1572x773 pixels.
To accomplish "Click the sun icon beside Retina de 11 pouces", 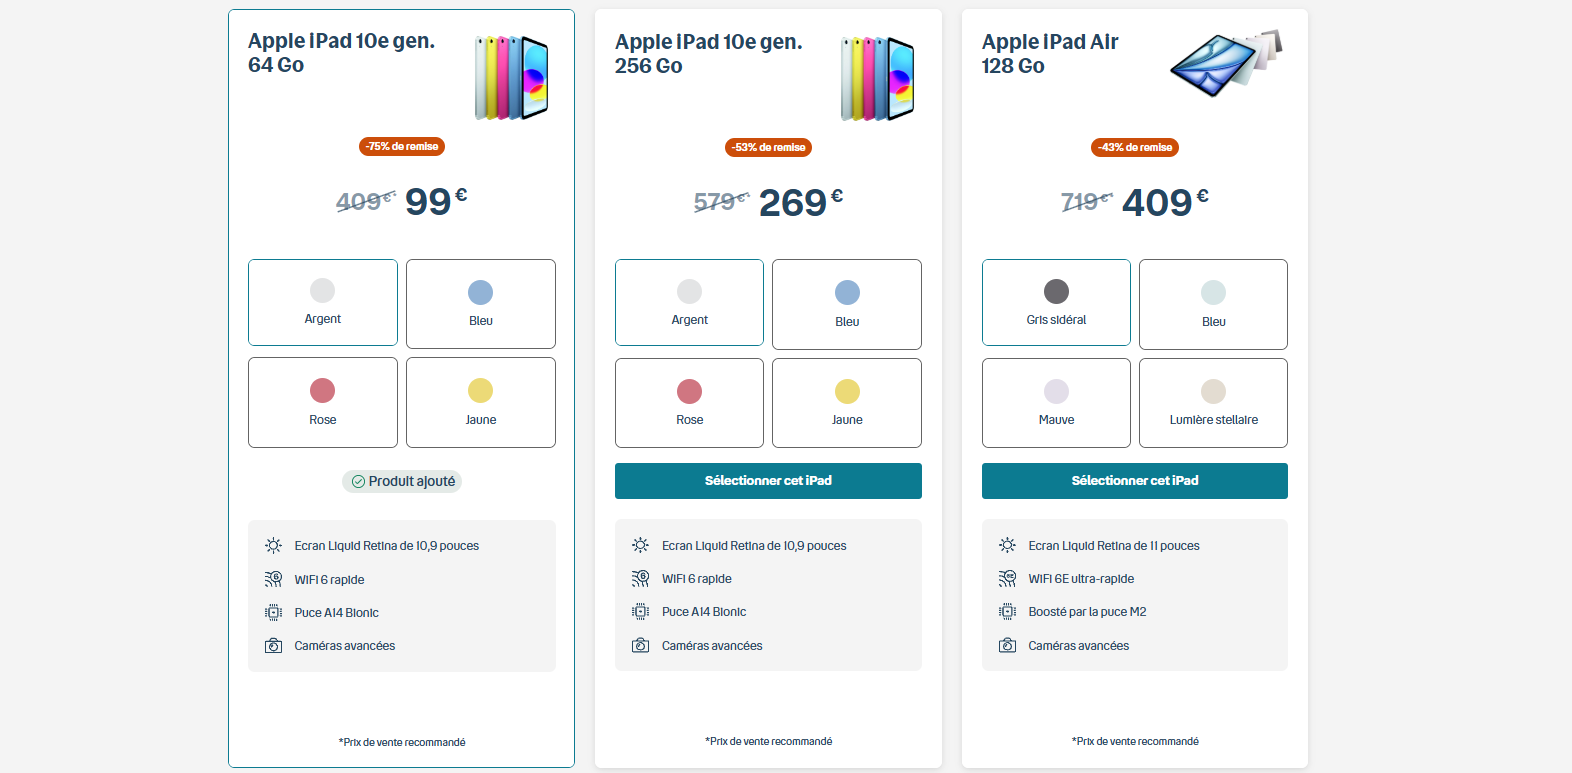I will [x=1007, y=546].
